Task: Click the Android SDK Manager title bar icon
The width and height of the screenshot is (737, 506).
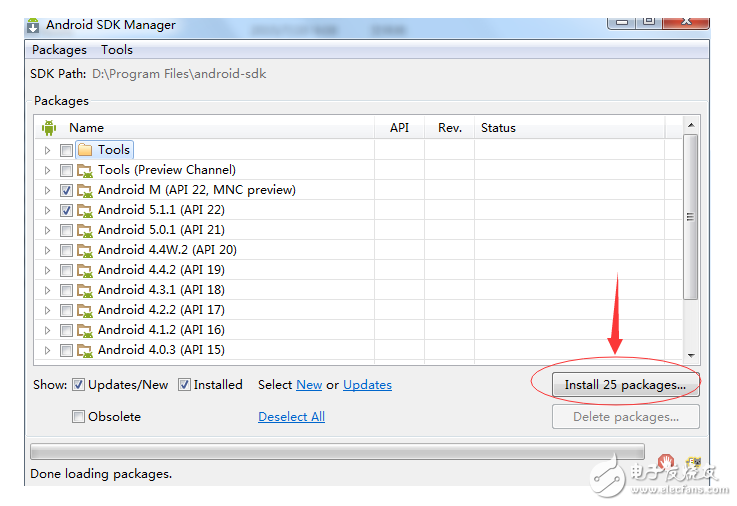Action: (33, 25)
